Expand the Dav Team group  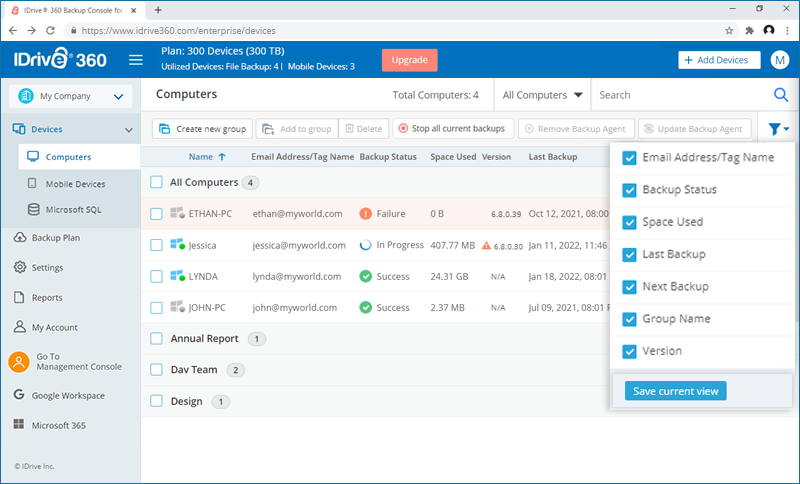click(194, 370)
